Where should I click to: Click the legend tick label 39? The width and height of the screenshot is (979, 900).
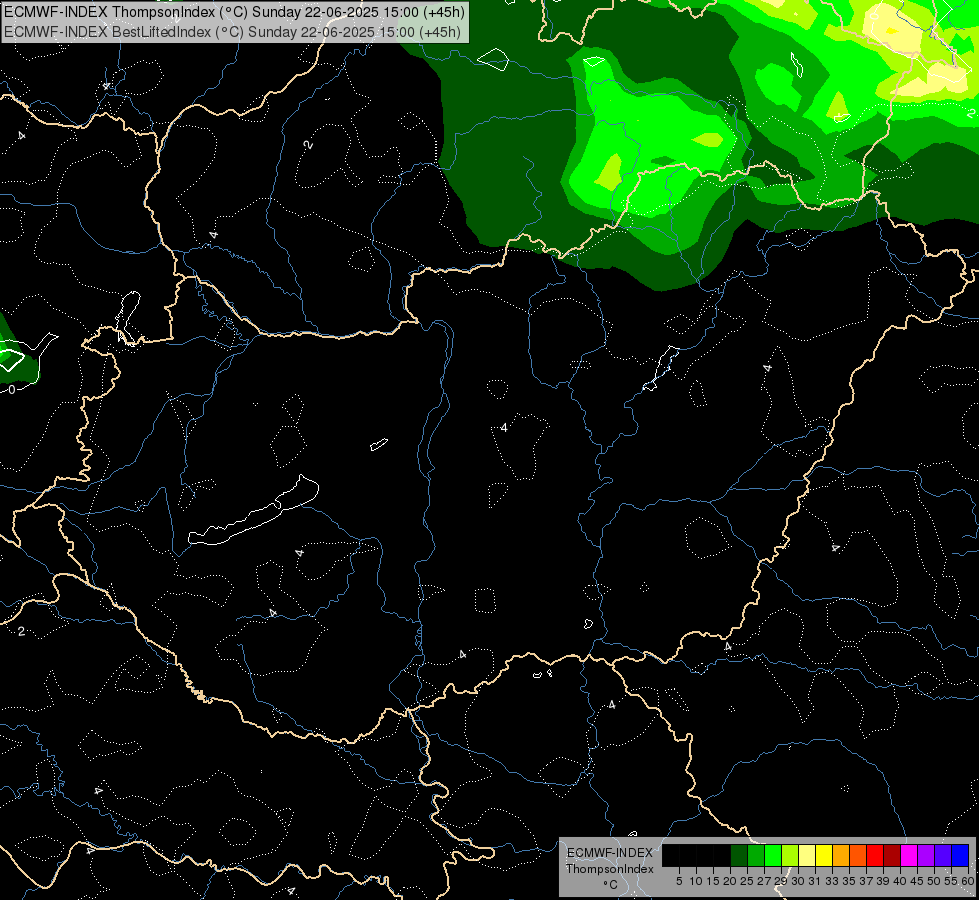pos(883,881)
